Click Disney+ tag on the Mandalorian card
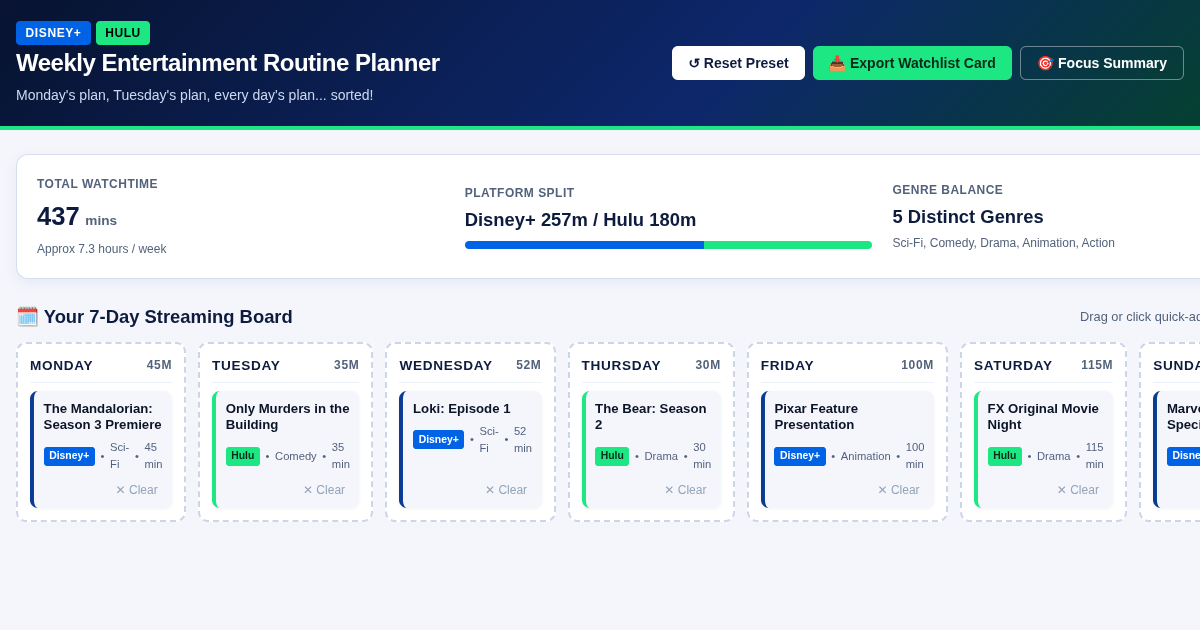This screenshot has width=1200, height=630. 69,456
